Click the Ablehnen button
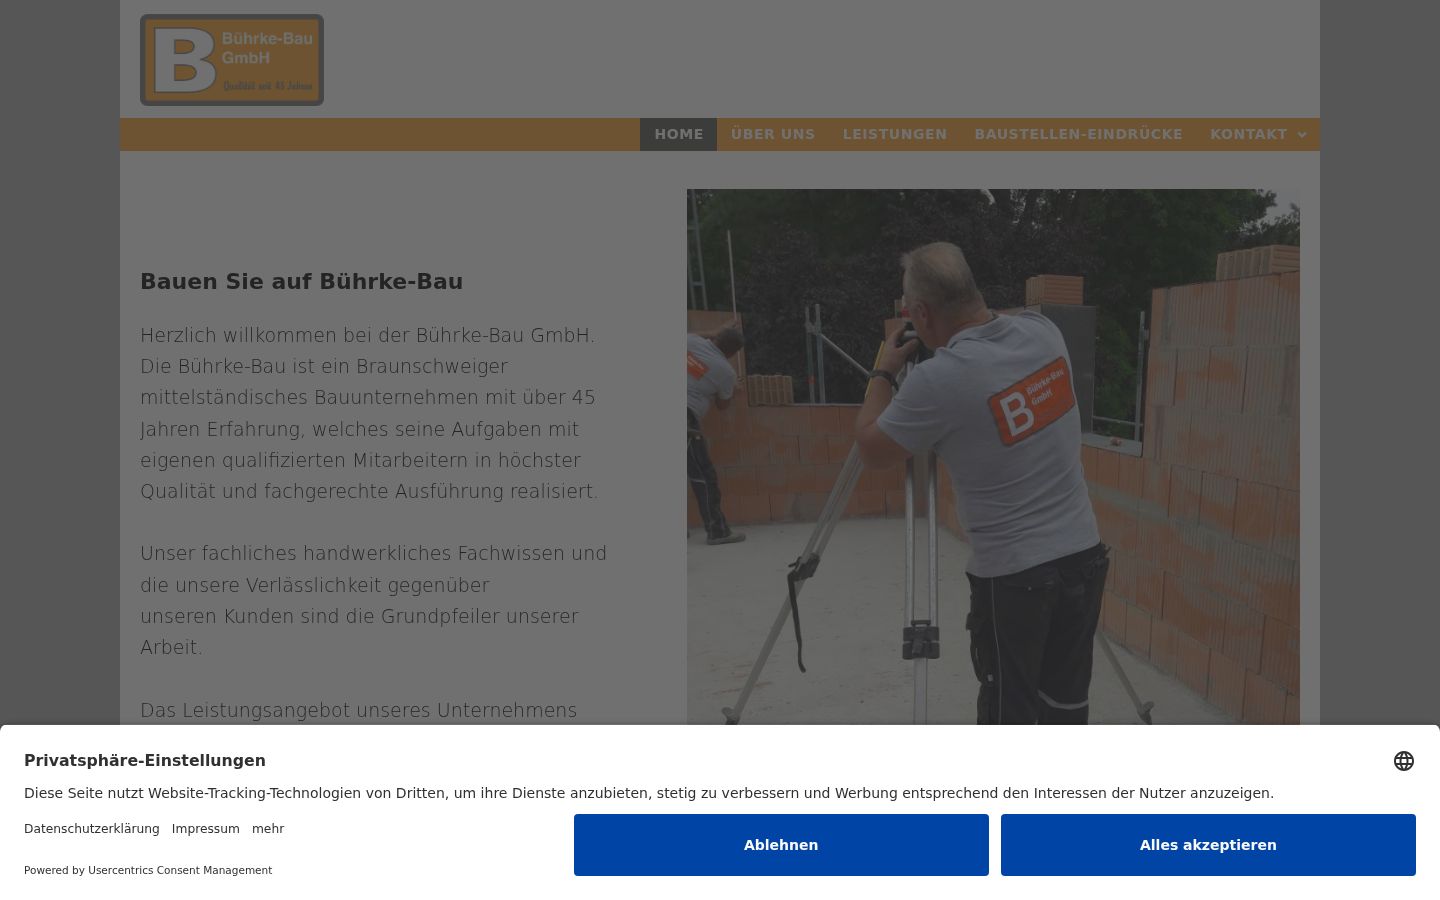Viewport: 1440px width, 900px height. (781, 845)
